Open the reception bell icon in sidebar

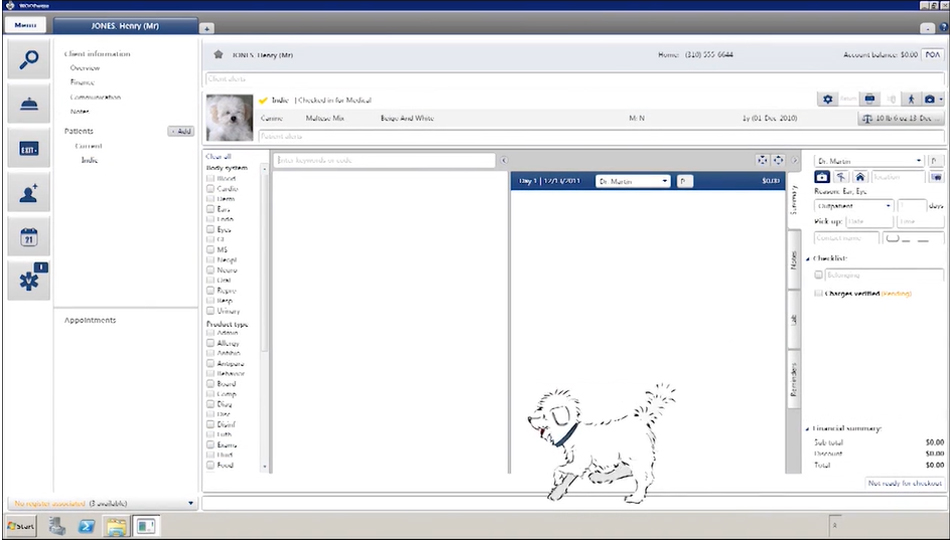coord(28,103)
